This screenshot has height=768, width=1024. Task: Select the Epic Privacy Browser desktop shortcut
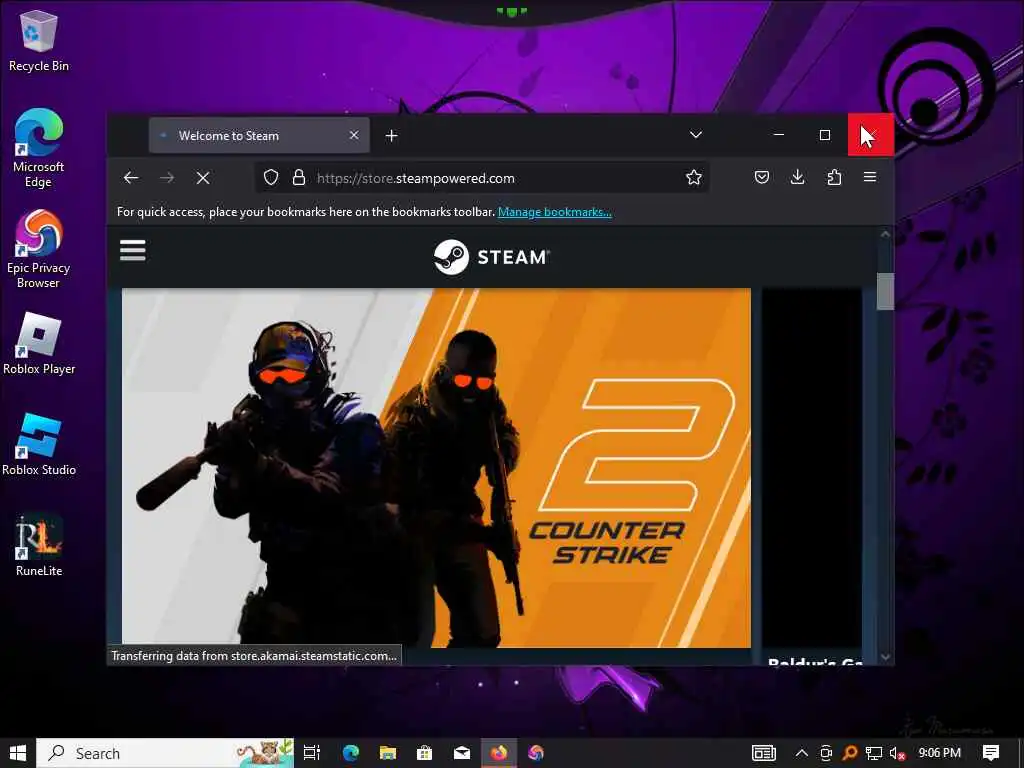(39, 249)
